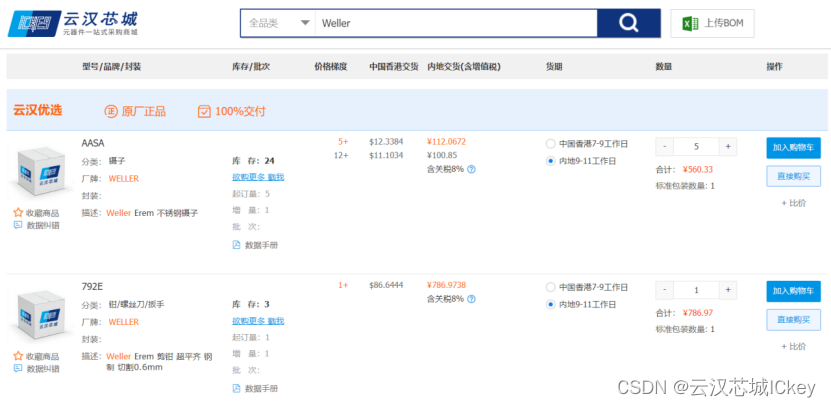Viewport: 831px width, 407px height.
Task: Click the Excel icon on 上传BOM
Action: (689, 23)
